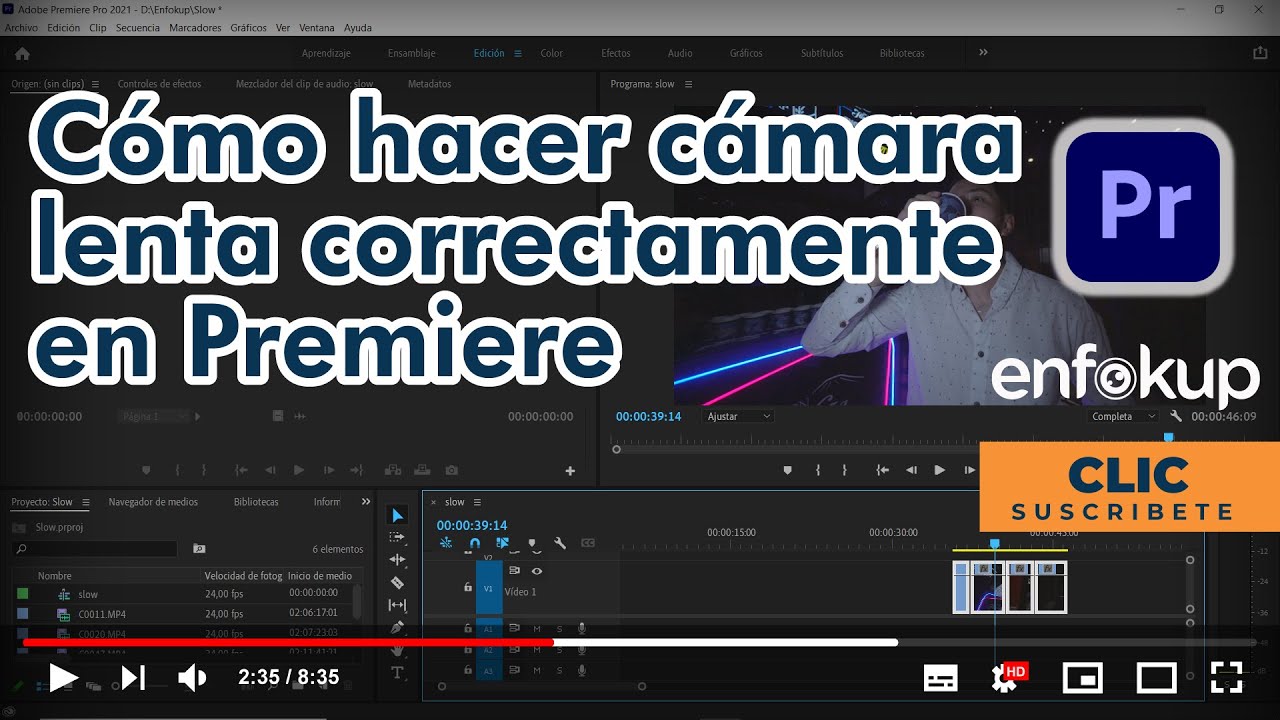
Task: Open the Edición workspace menu icon
Action: 517,53
